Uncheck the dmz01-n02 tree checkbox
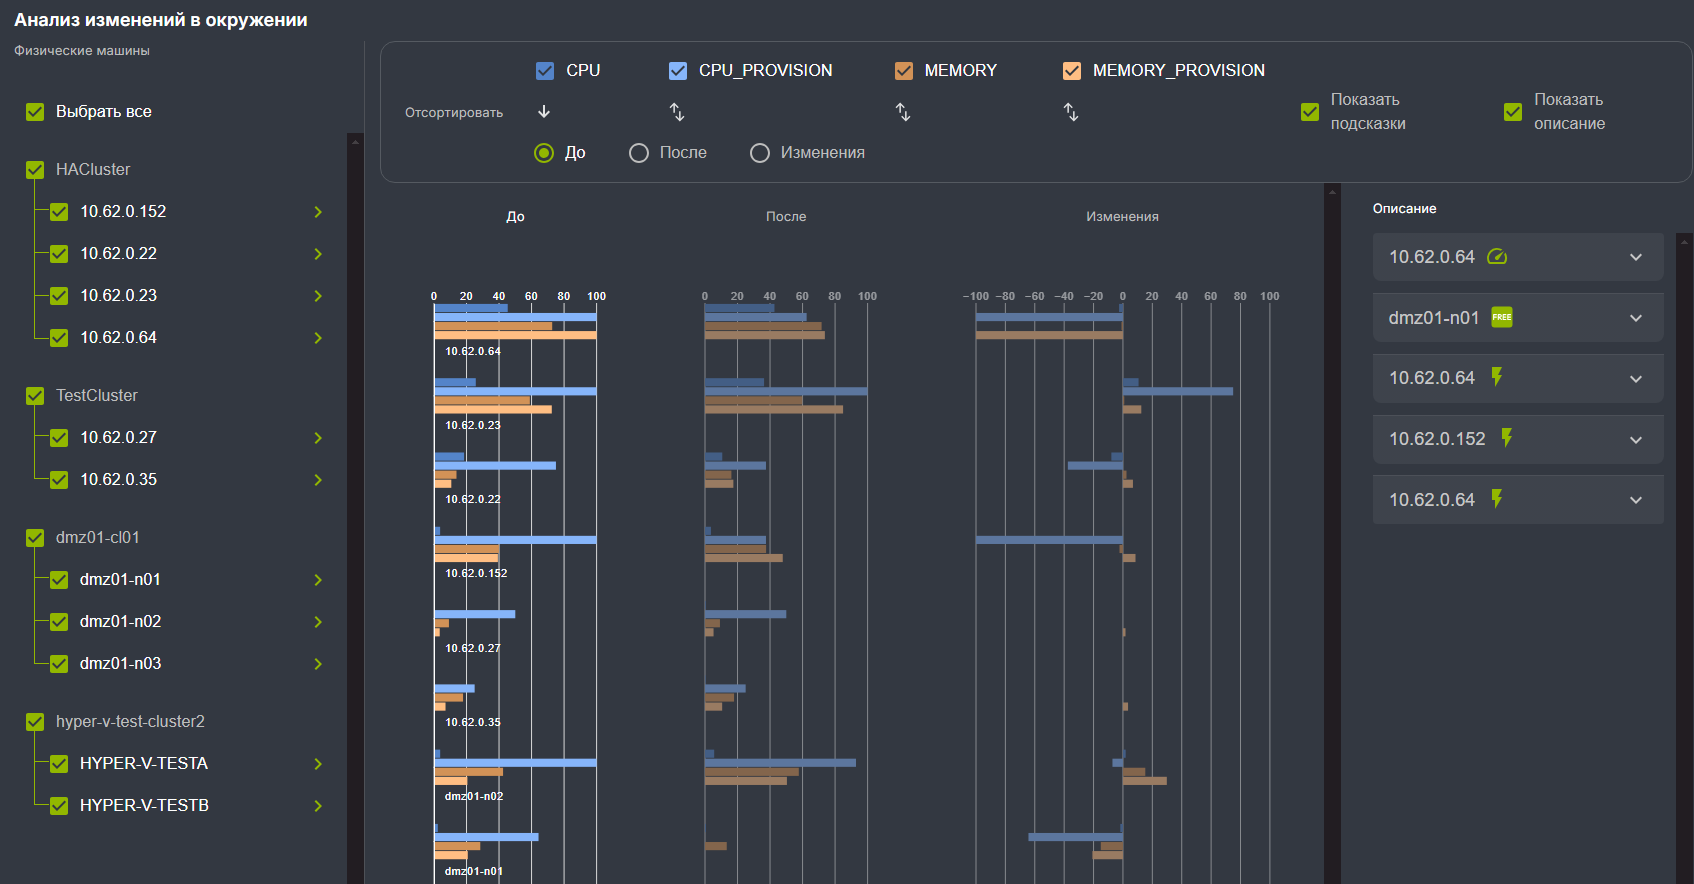 (59, 622)
